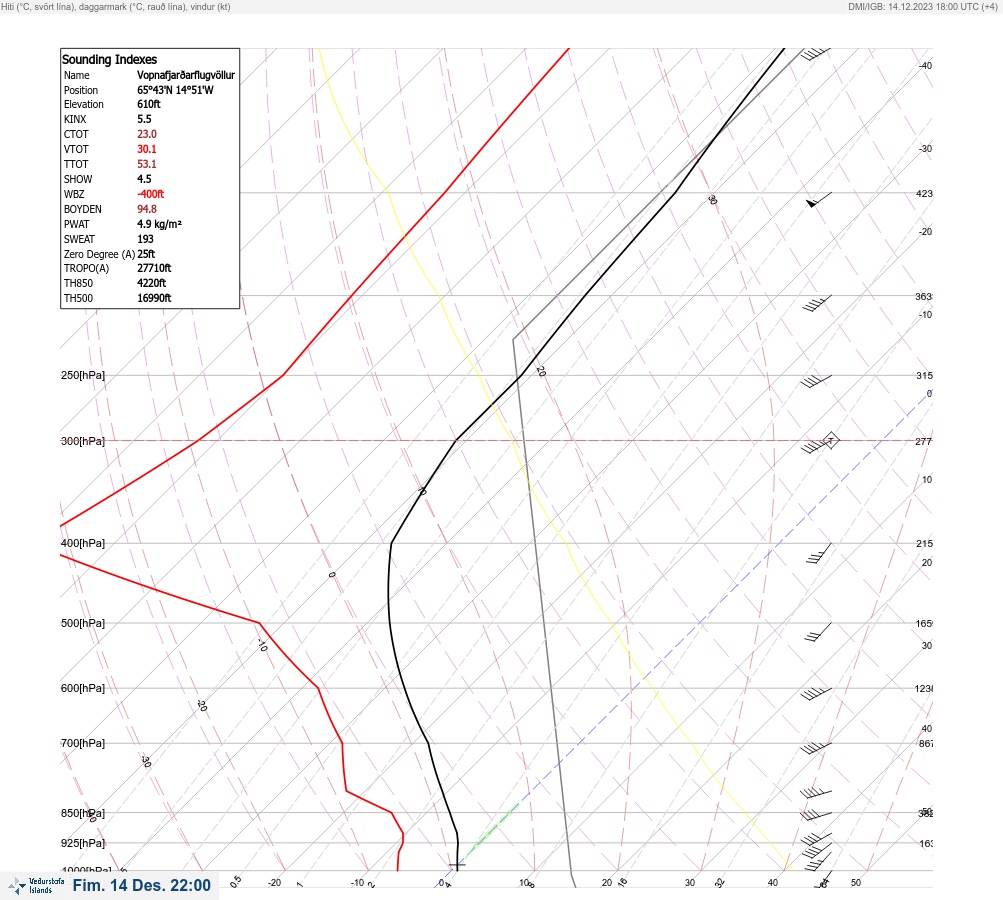Click the WBZ value -400ft
1003x900 pixels.
point(151,194)
